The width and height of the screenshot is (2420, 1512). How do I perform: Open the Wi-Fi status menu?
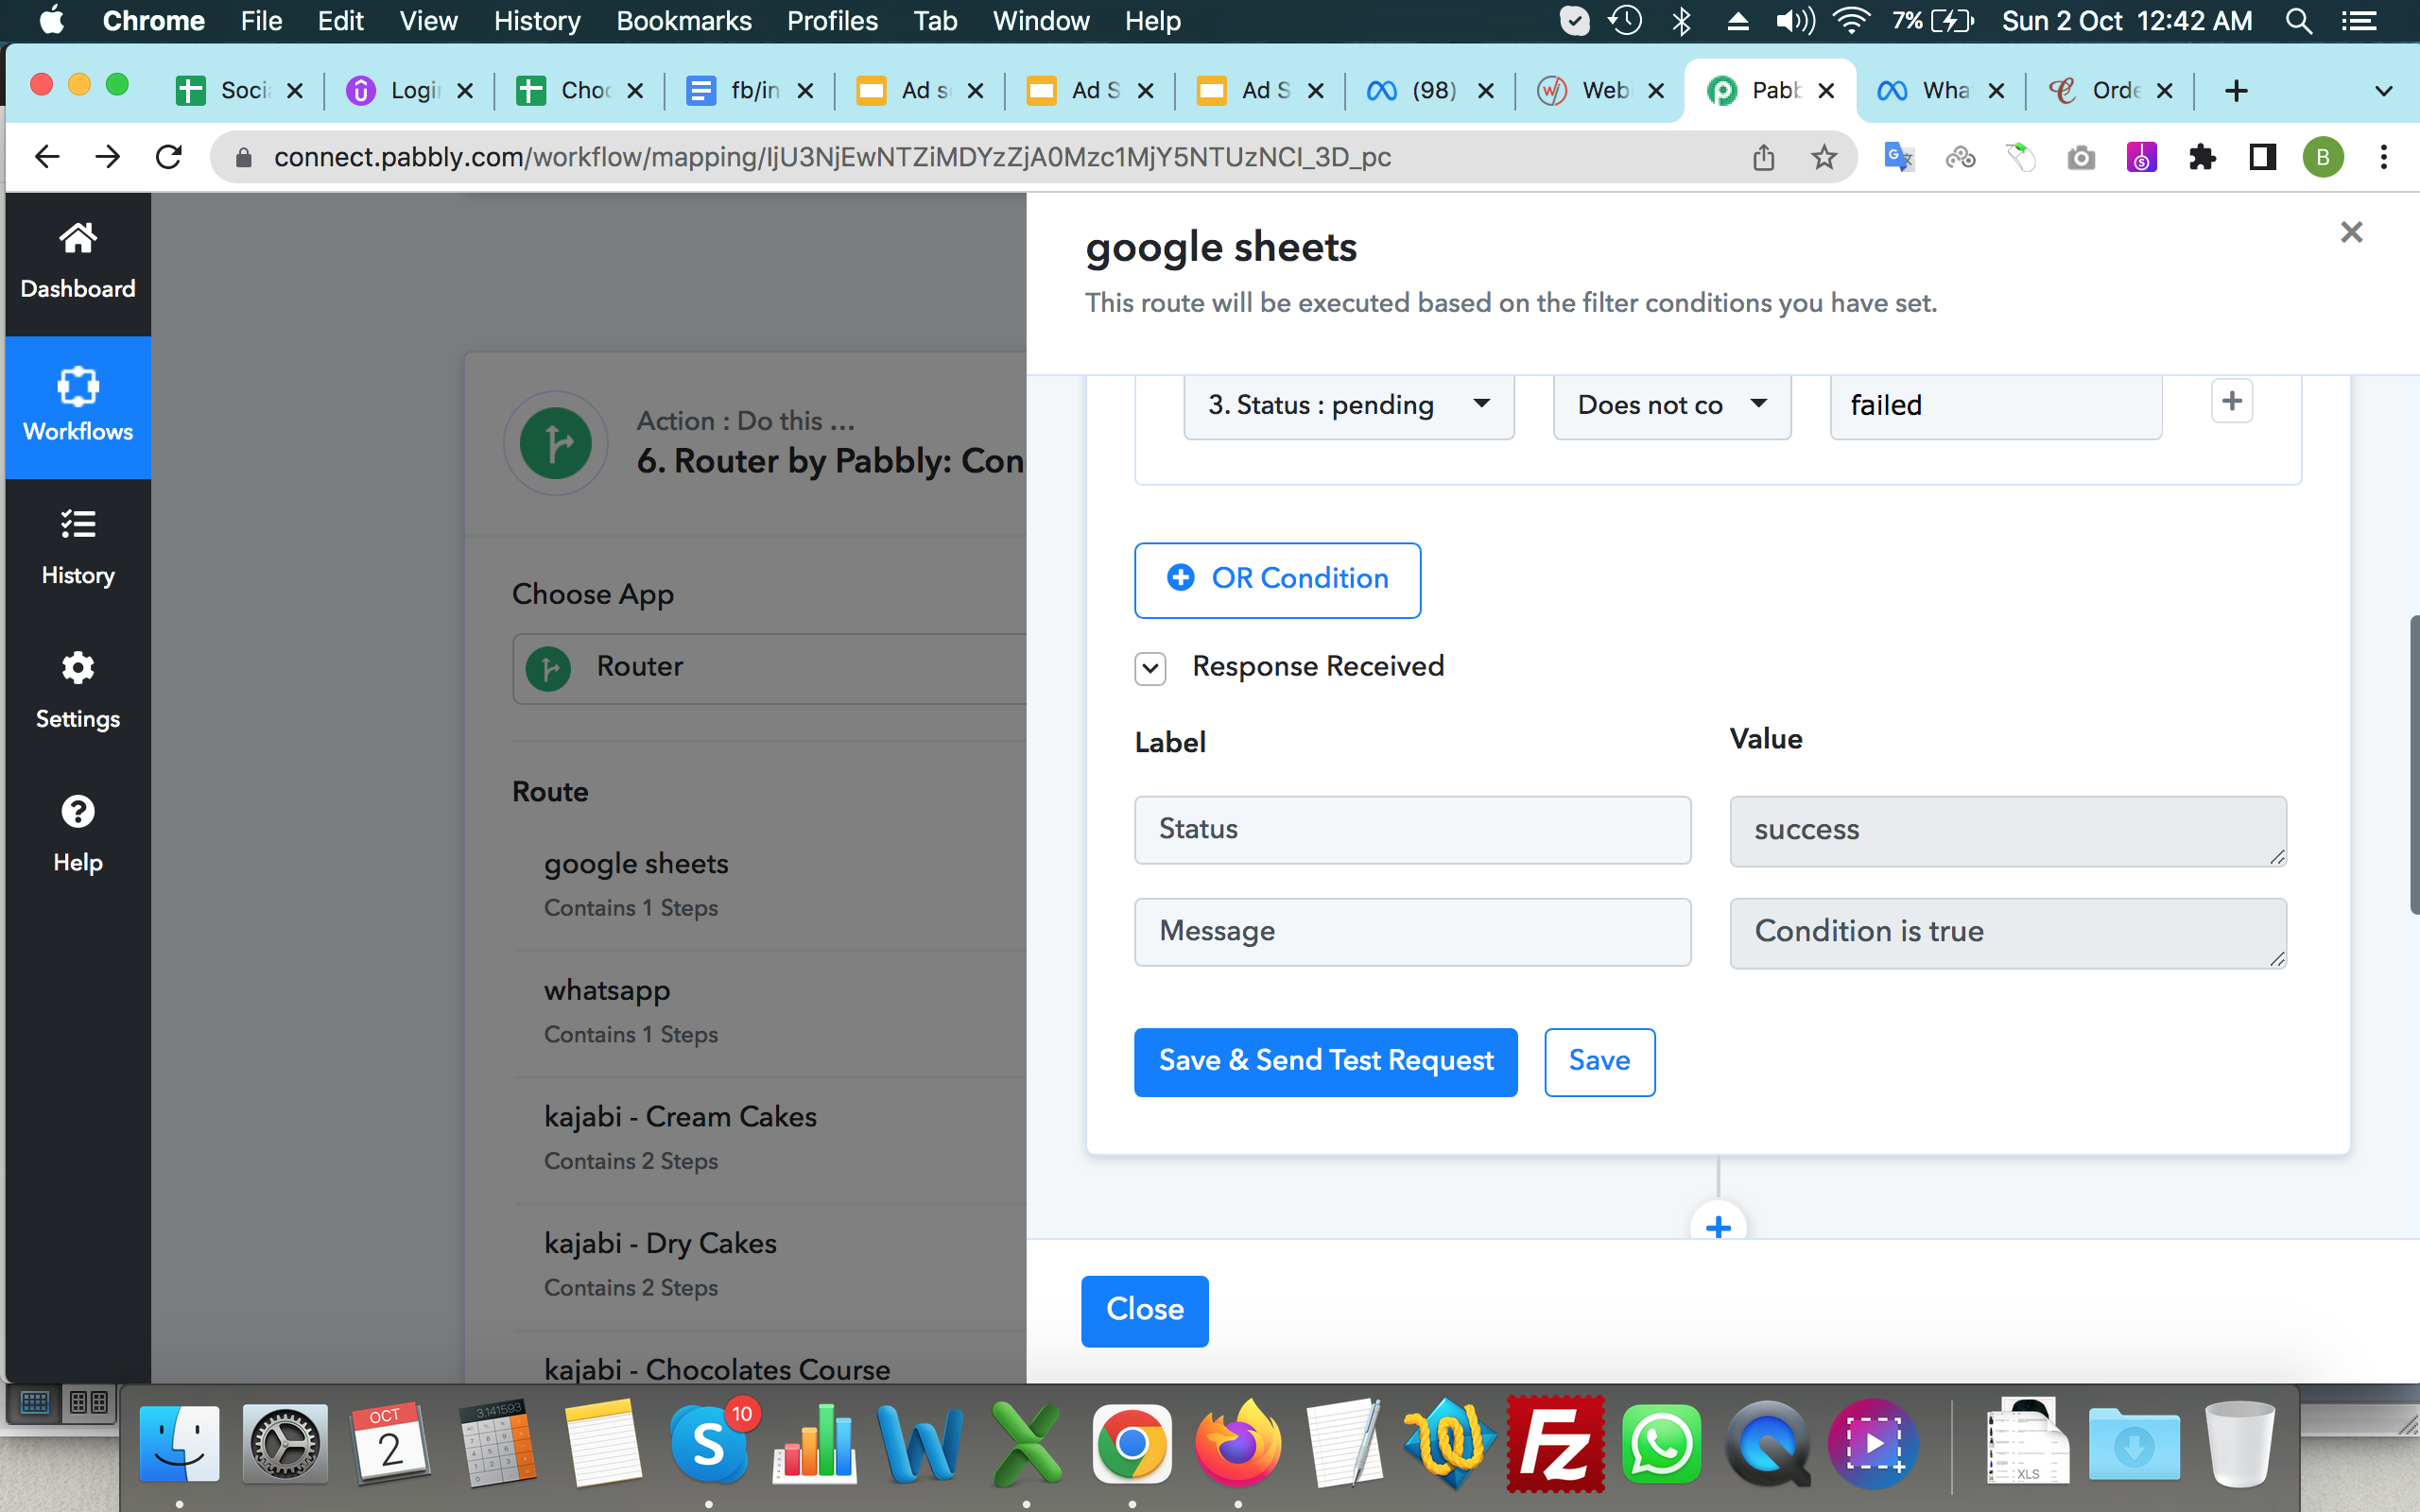tap(1851, 21)
